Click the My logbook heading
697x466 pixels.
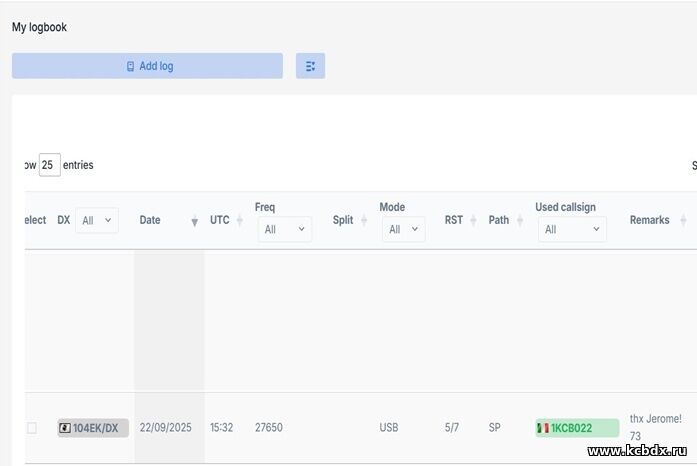coord(39,27)
